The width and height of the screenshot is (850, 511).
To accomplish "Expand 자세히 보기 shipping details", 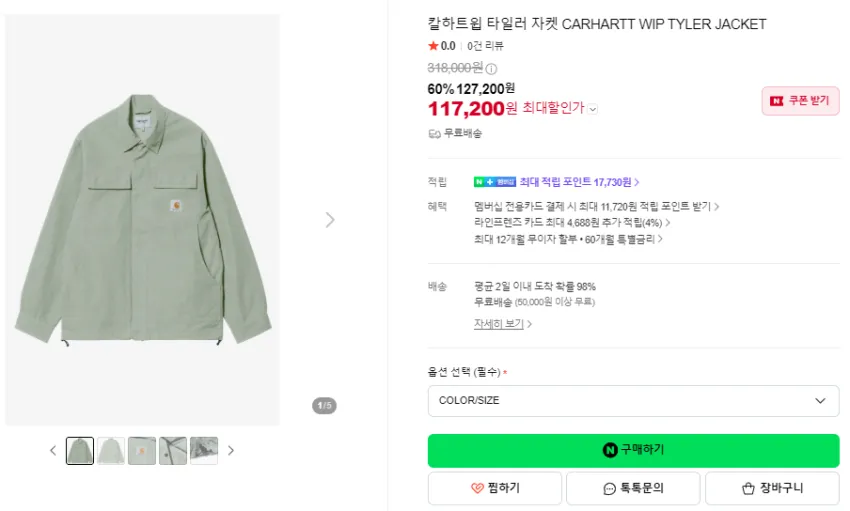I will click(x=503, y=324).
